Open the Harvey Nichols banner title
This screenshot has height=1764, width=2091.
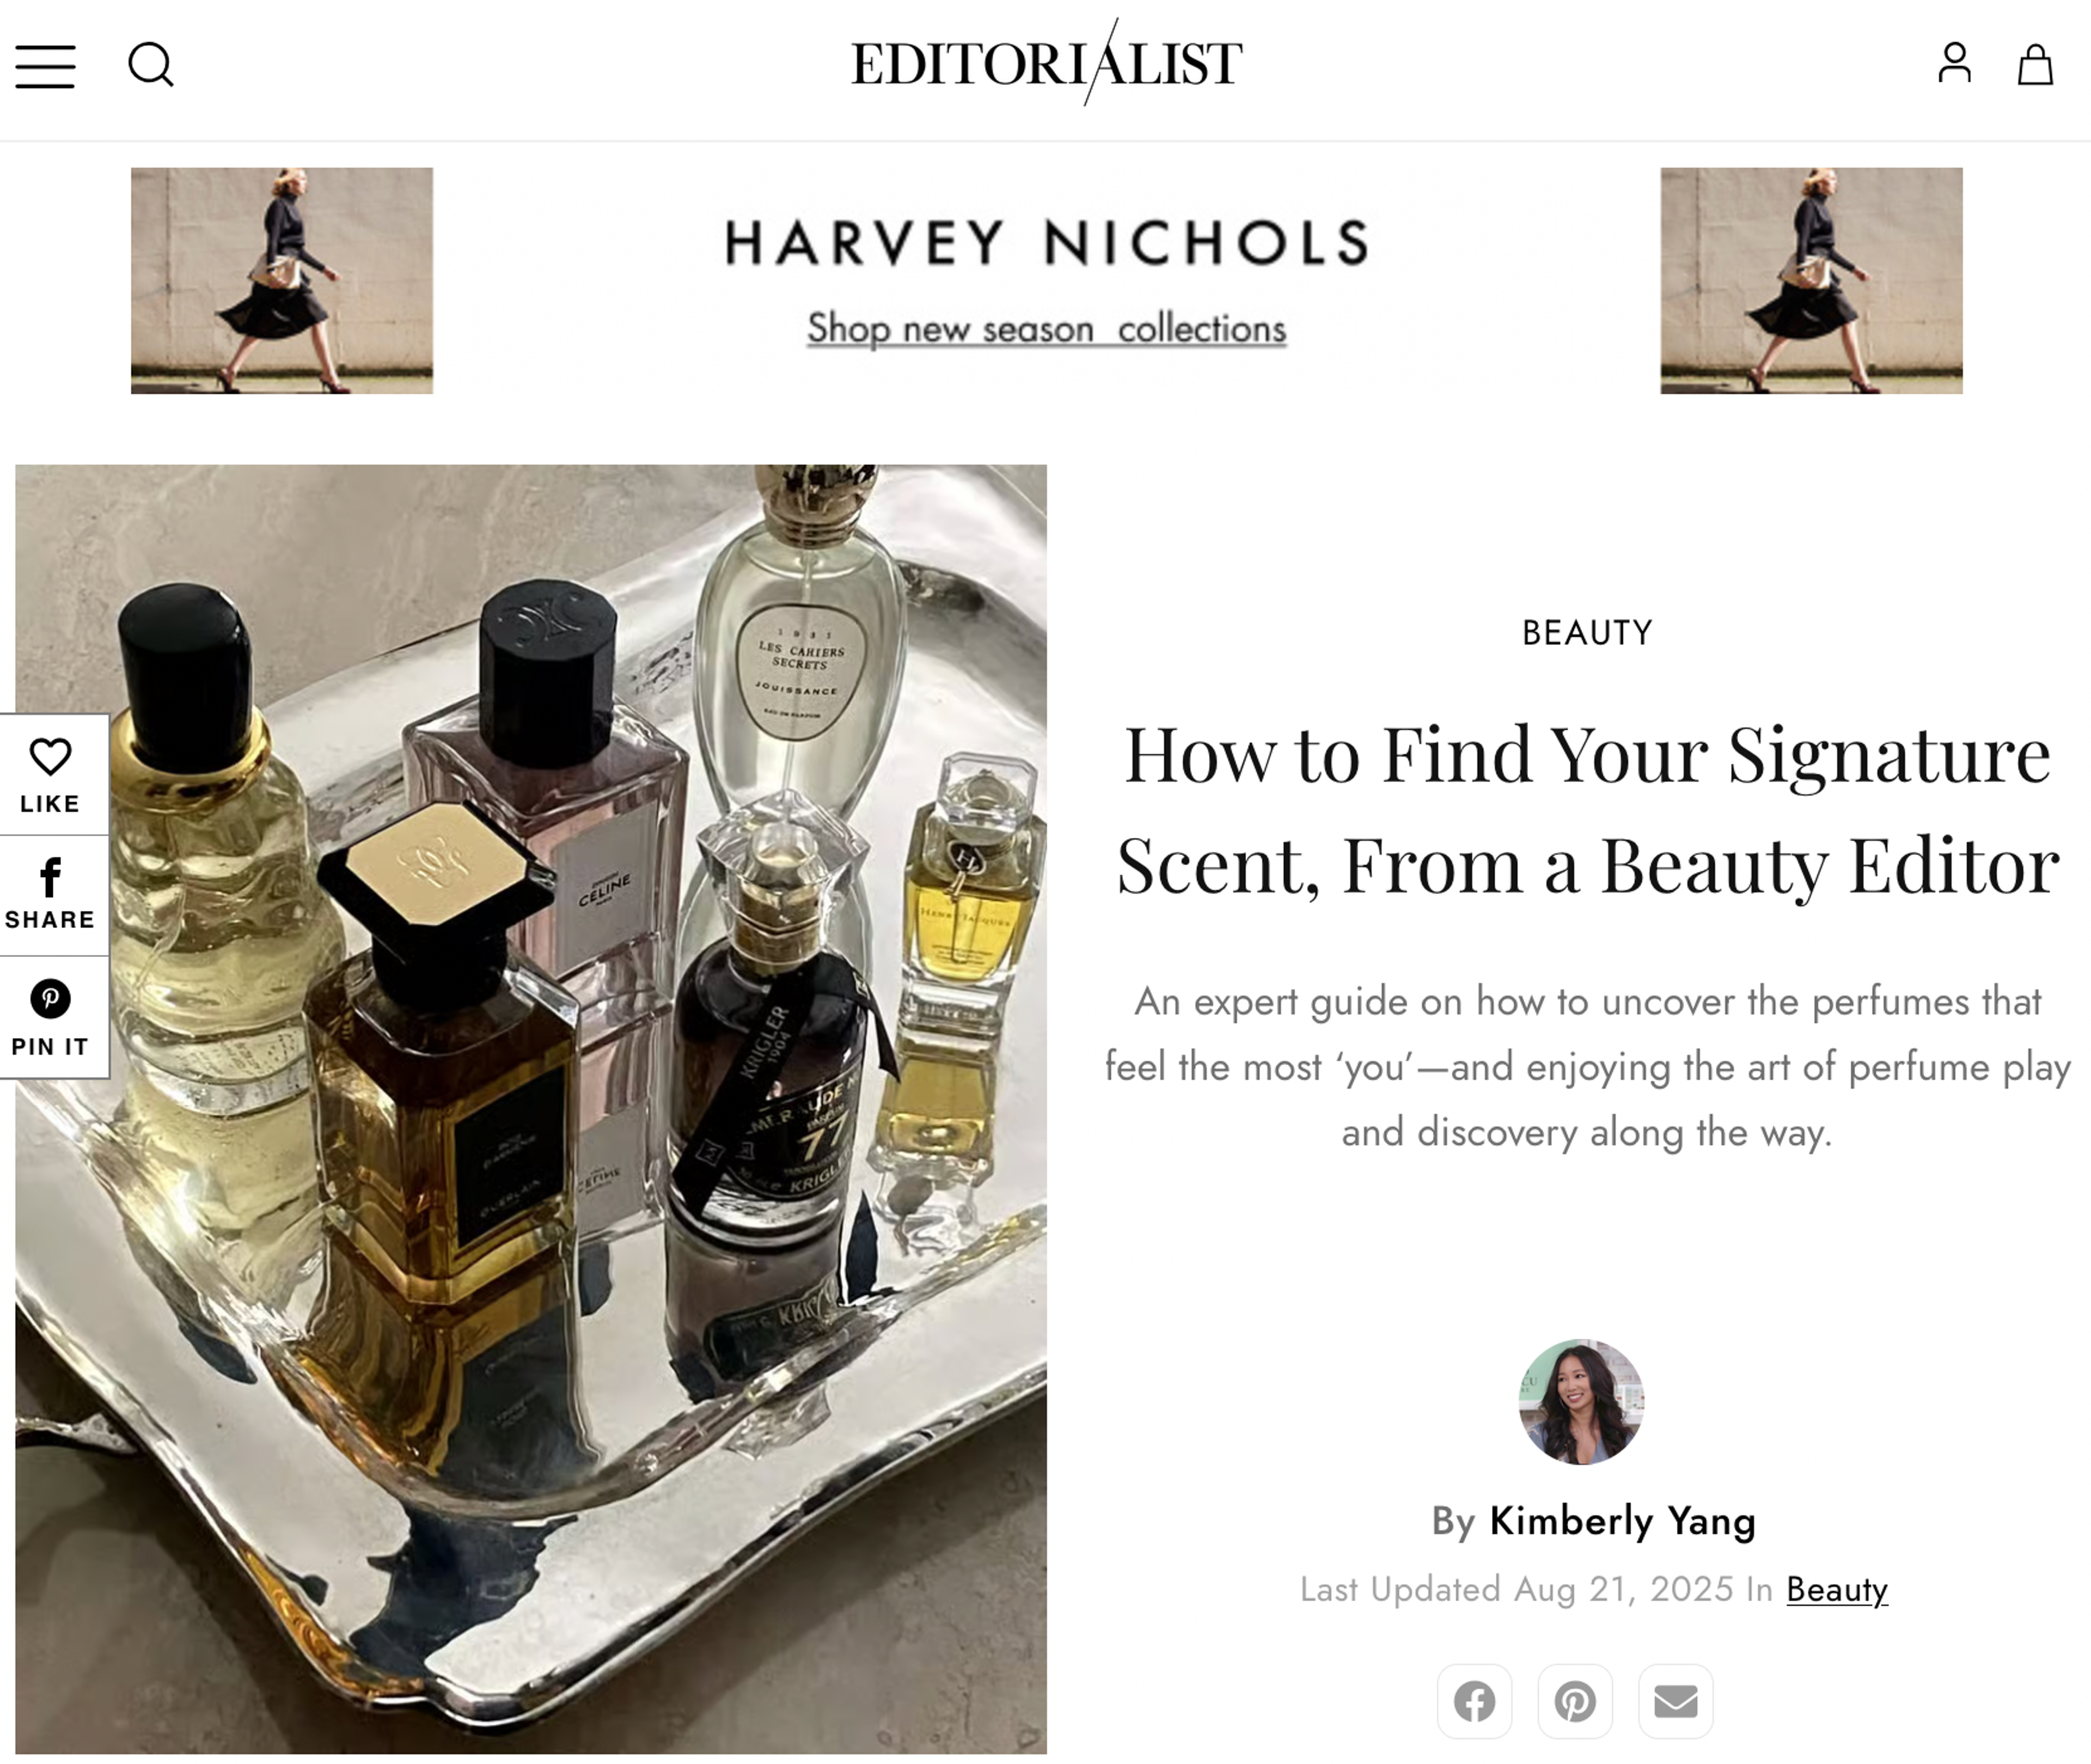point(1046,243)
